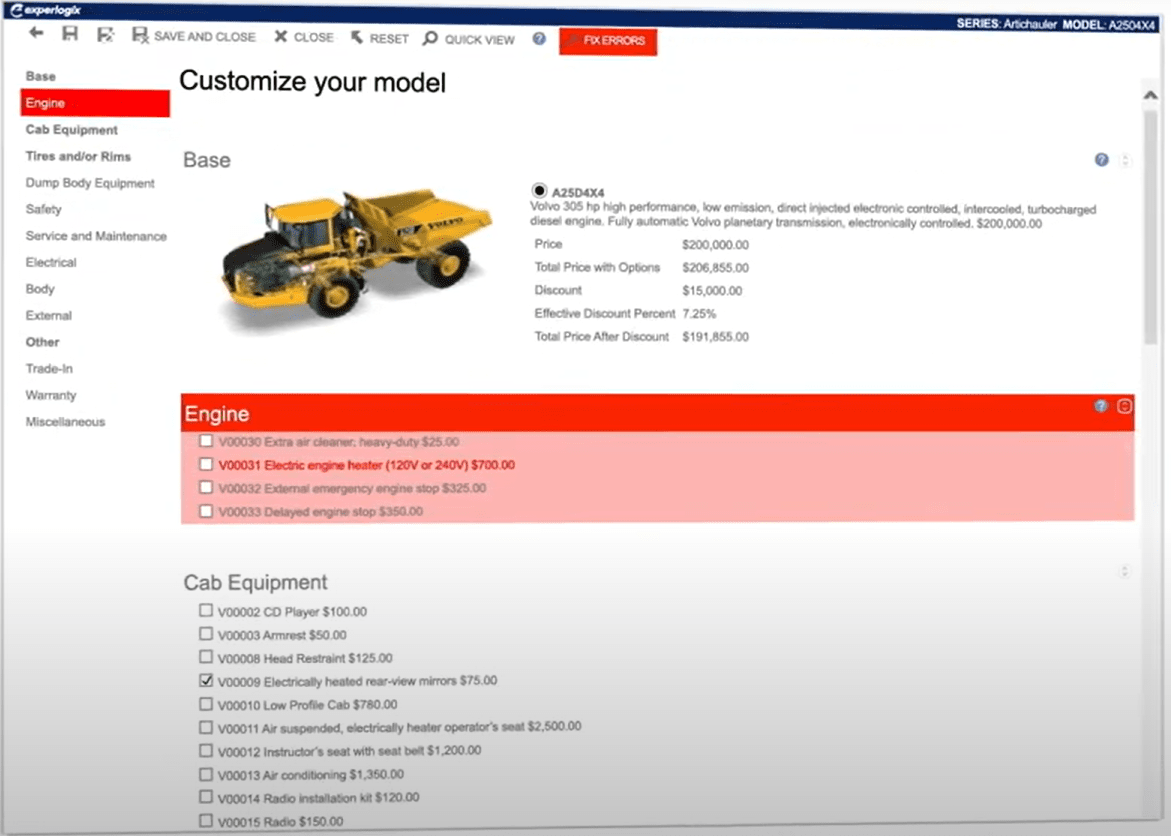
Task: Open Quick View using its magnifier icon
Action: coord(429,39)
